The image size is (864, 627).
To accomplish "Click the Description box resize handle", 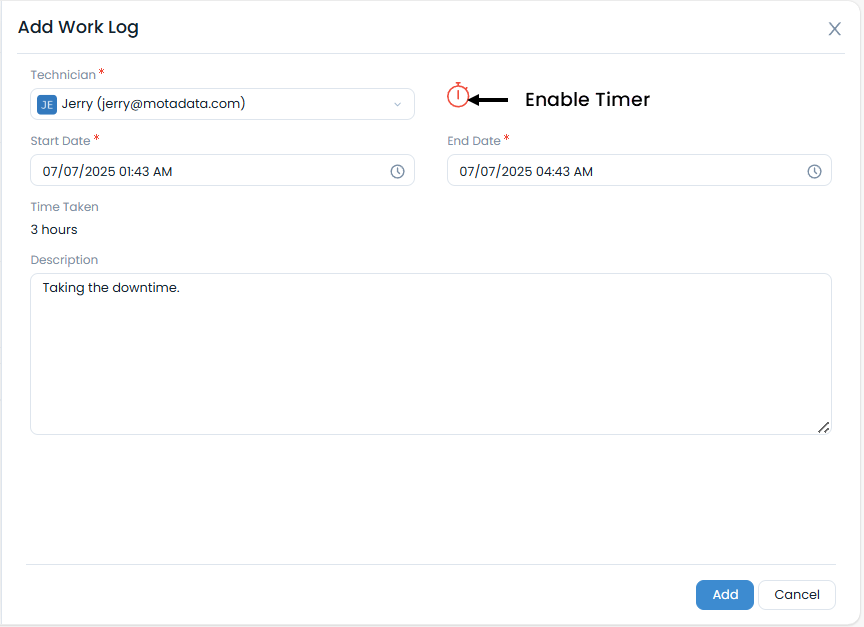I will (823, 427).
